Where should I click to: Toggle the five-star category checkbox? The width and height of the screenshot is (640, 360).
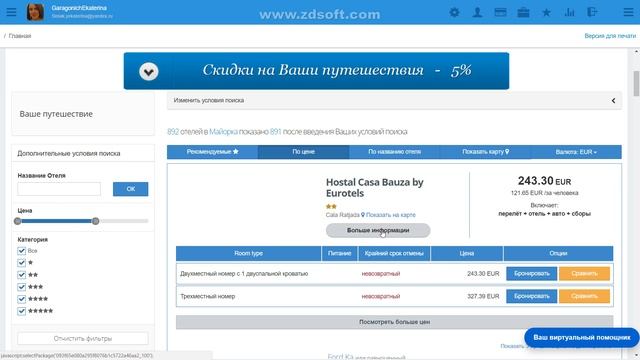point(22,311)
